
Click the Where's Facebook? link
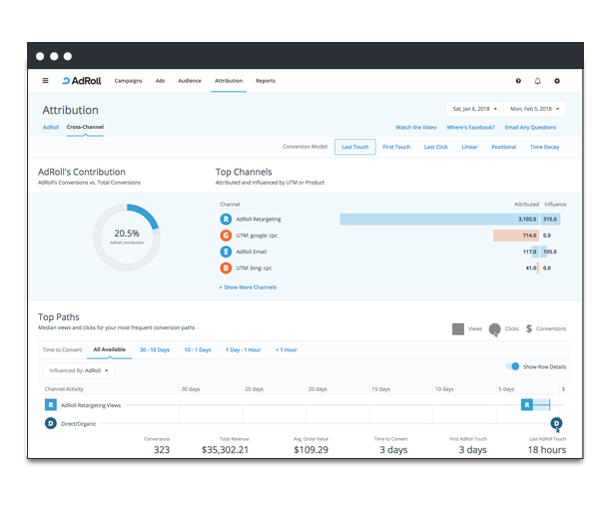coord(471,127)
